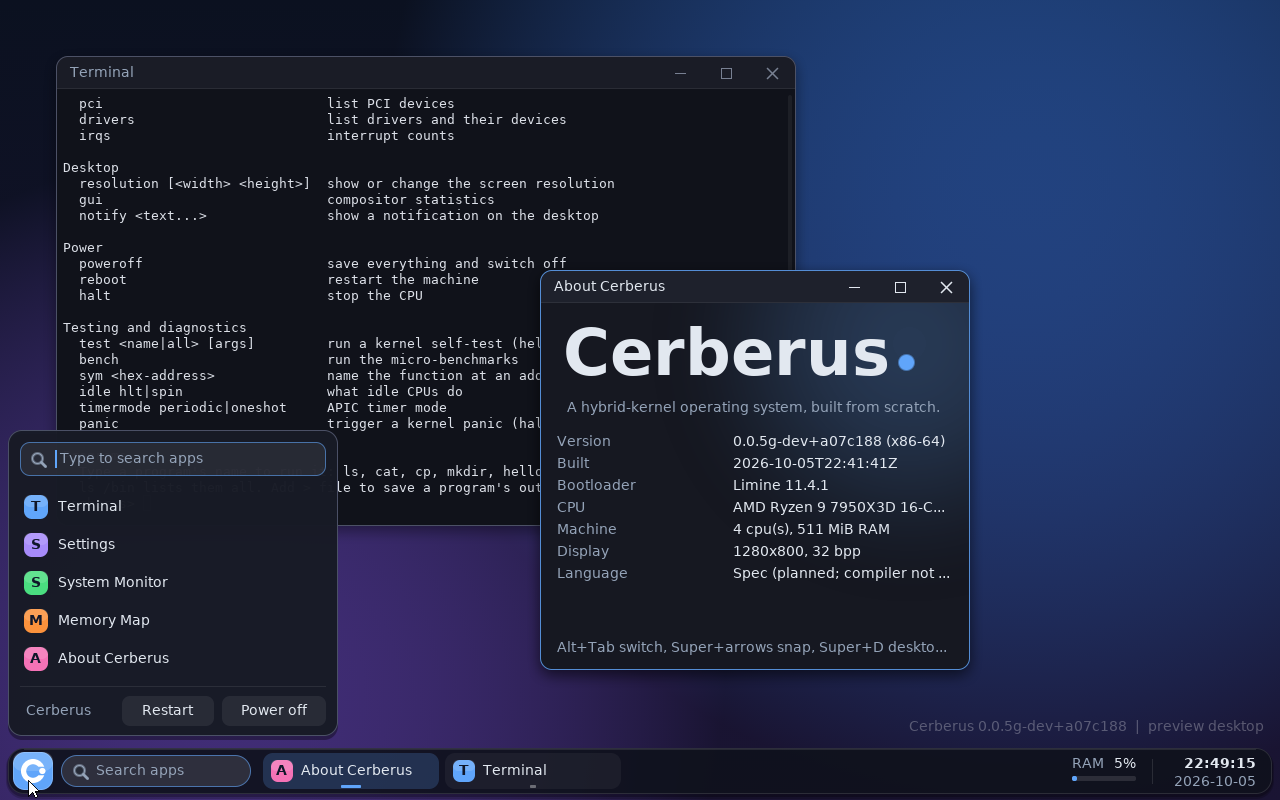Maximize the Terminal window
Image resolution: width=1280 pixels, height=800 pixels.
726,73
